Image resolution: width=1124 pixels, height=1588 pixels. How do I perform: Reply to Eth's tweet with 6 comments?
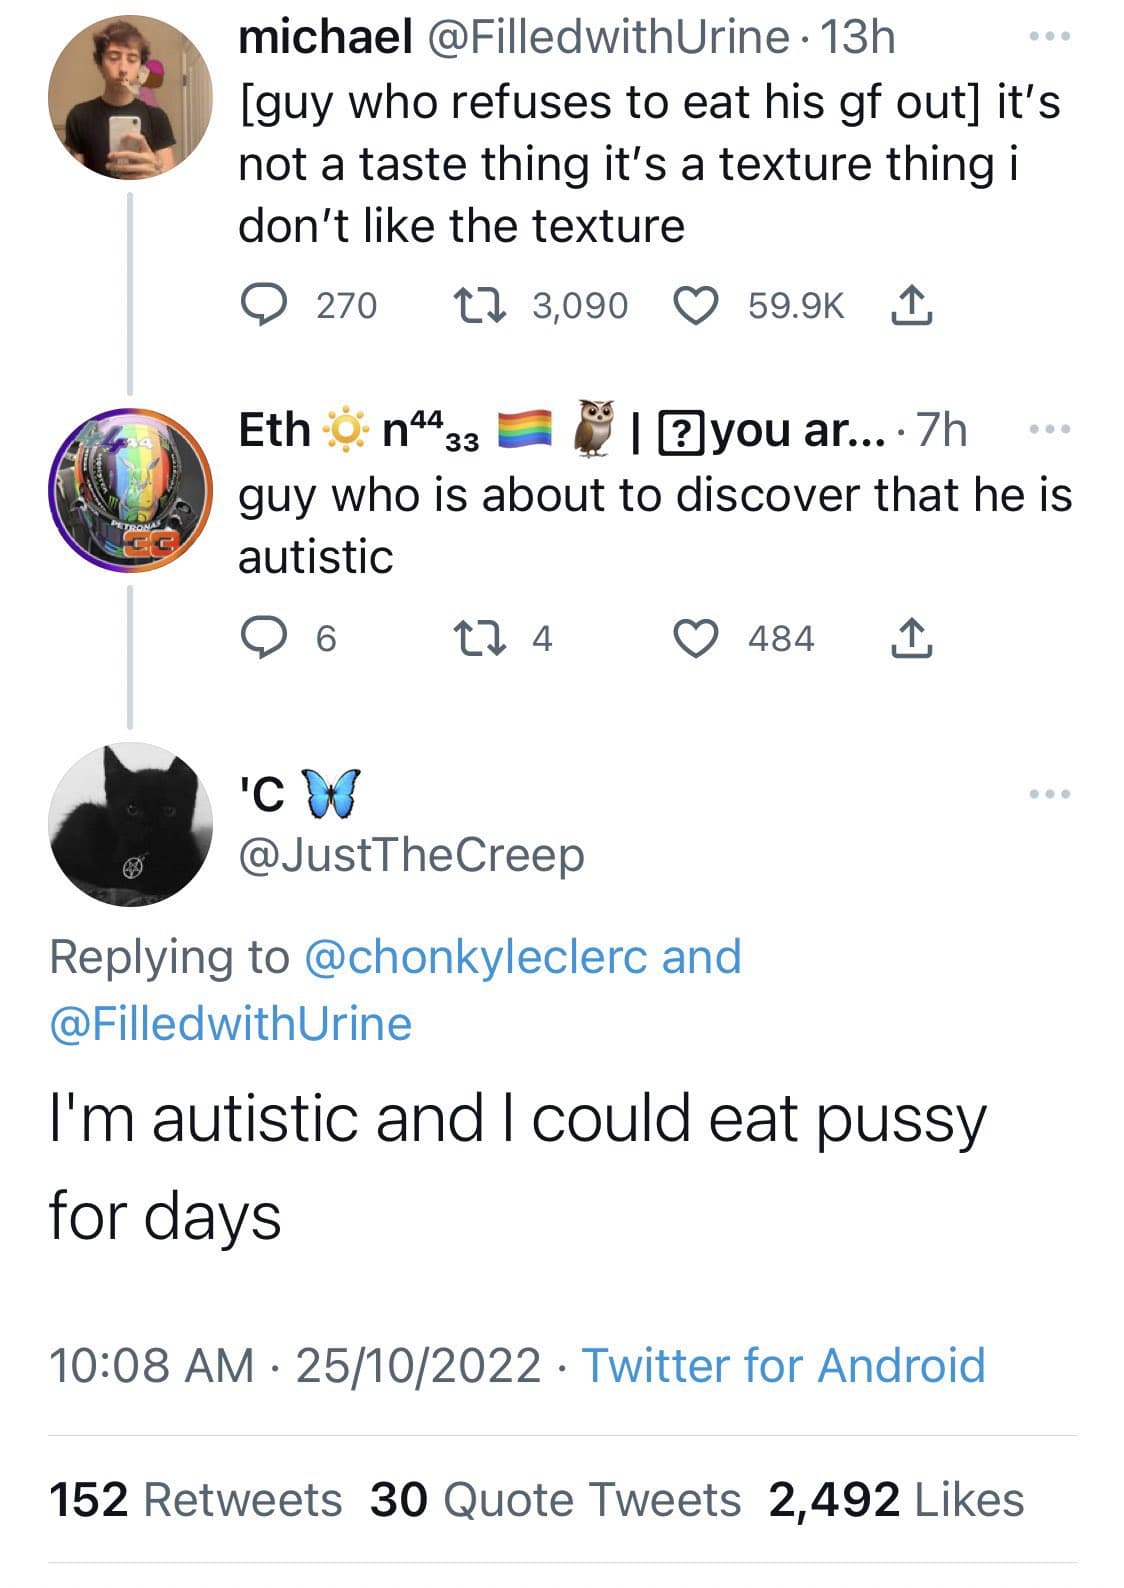(x=264, y=638)
